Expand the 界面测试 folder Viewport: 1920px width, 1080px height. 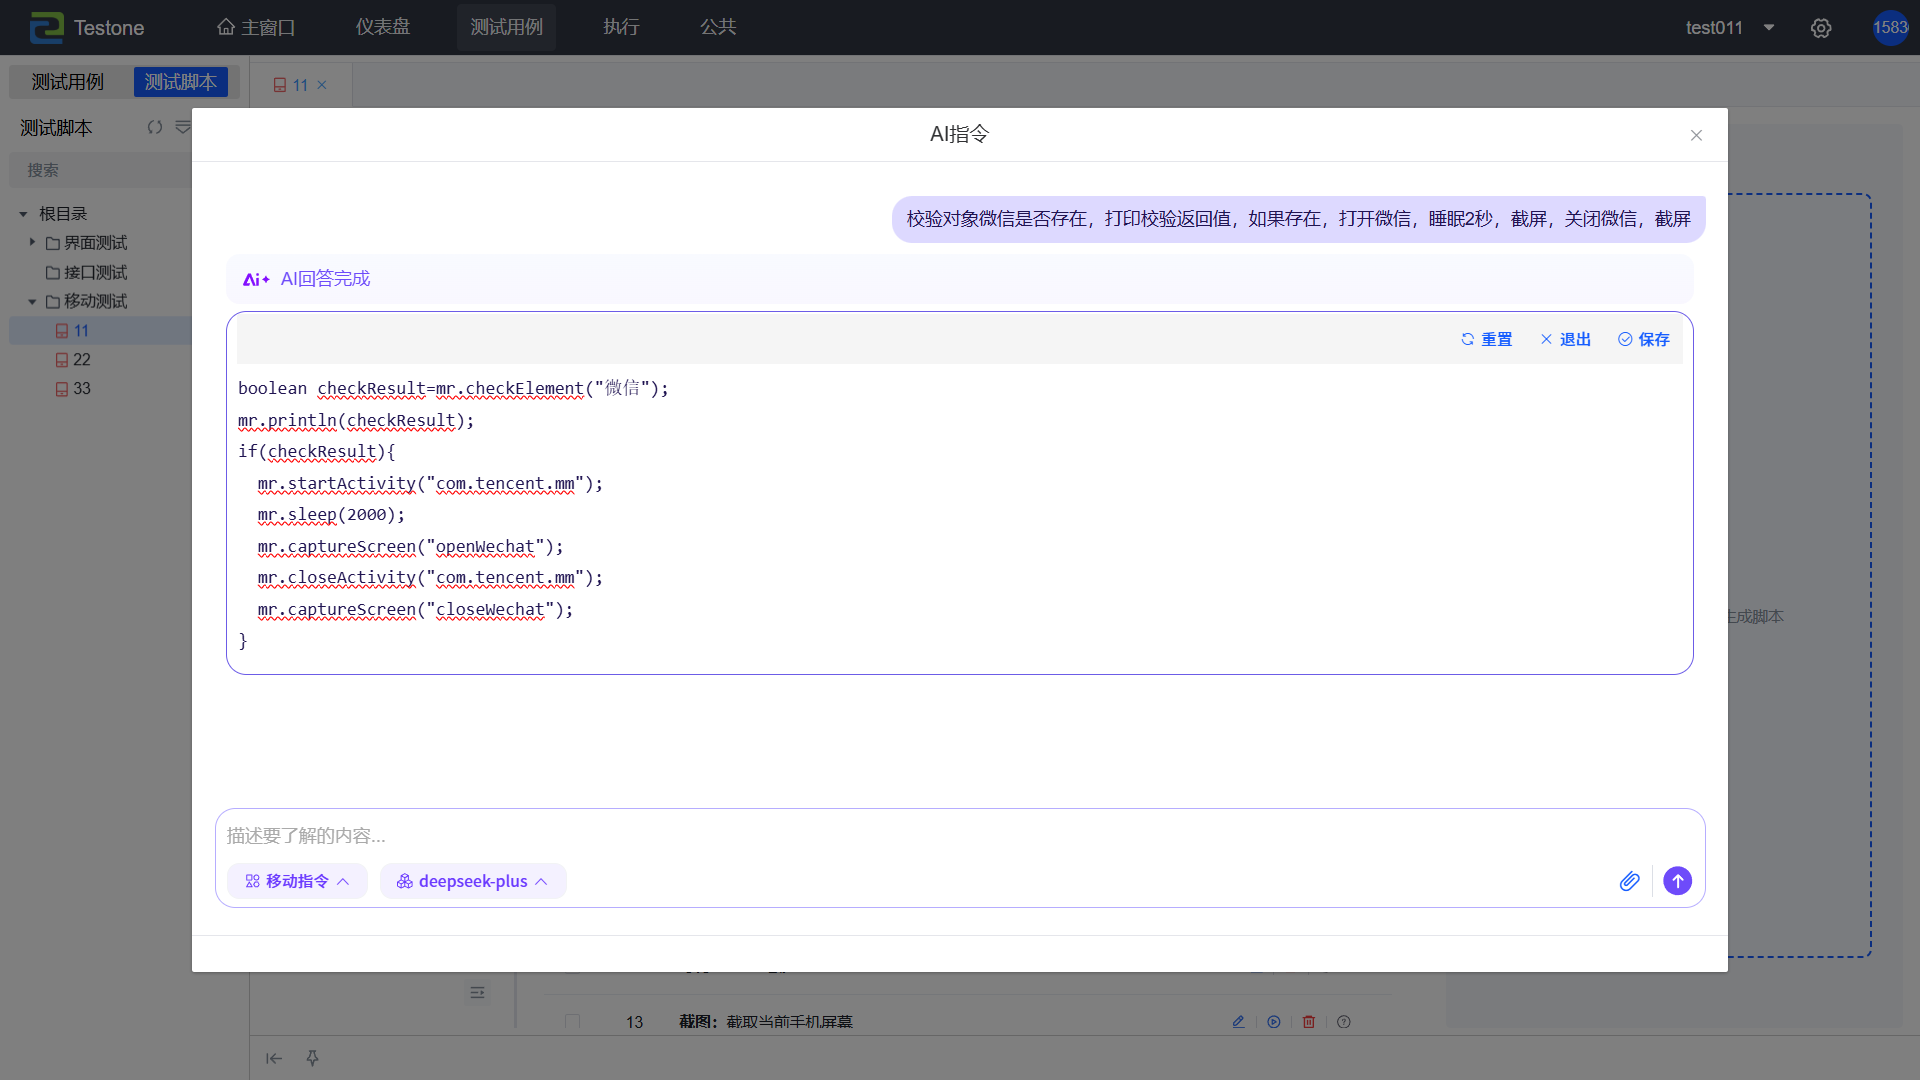click(32, 242)
